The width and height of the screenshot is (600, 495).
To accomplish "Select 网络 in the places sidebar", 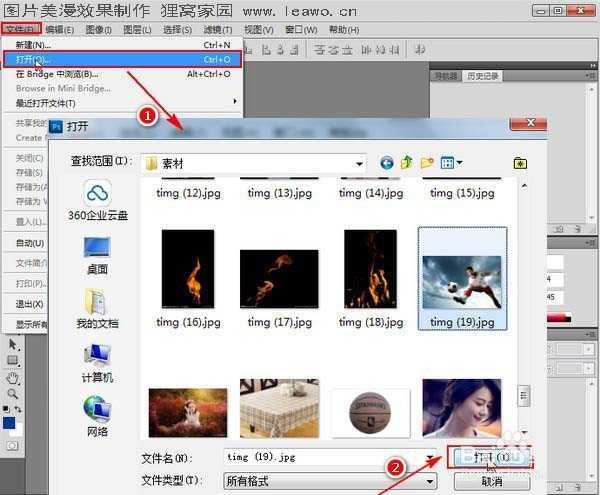I will pos(97,416).
